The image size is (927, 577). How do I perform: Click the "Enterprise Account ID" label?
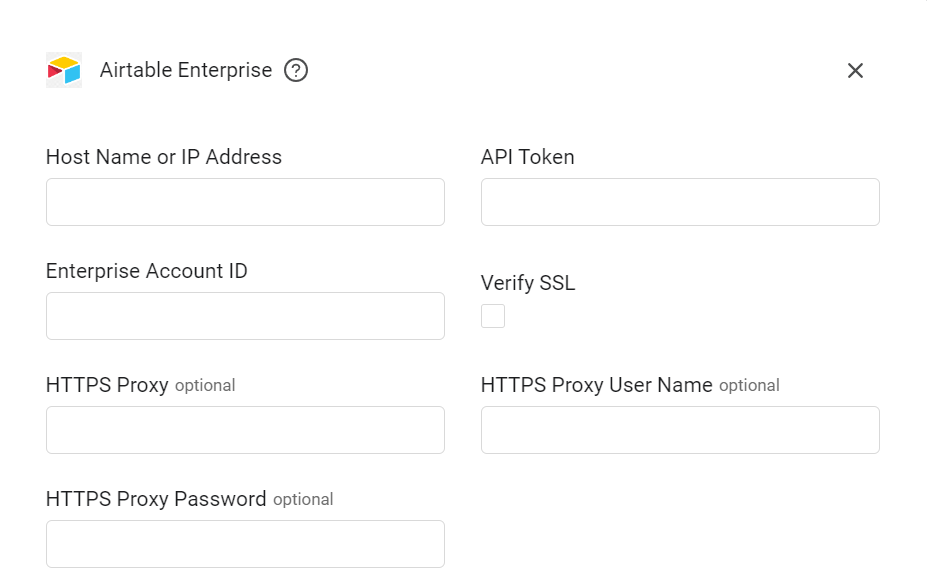(x=147, y=271)
